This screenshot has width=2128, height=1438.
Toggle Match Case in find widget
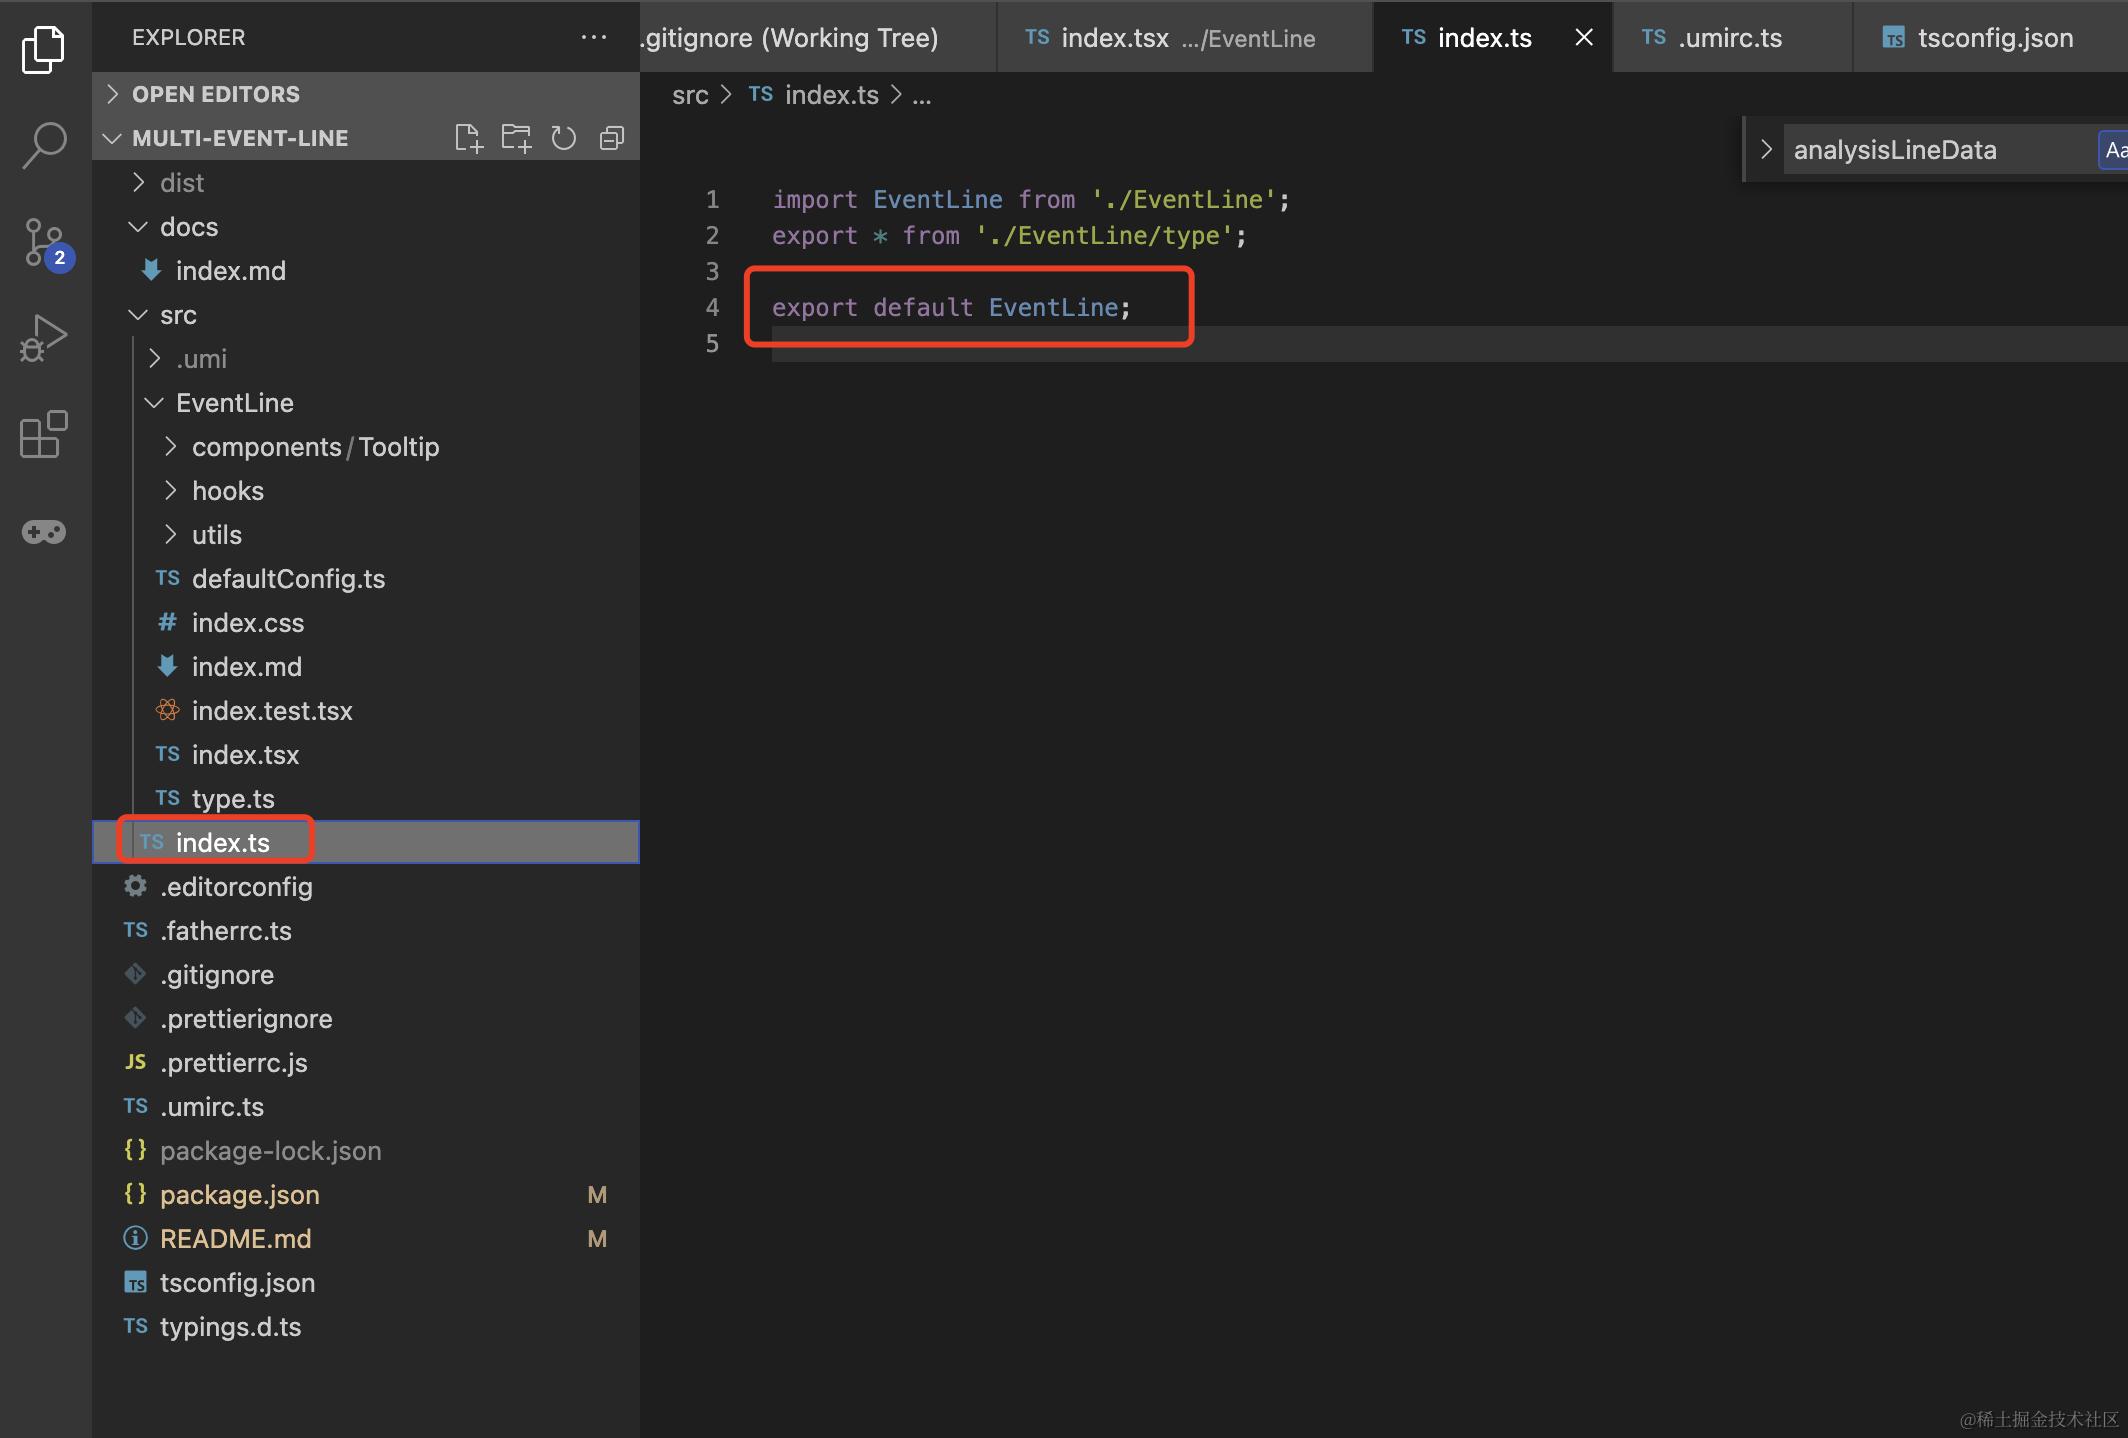tap(2113, 150)
